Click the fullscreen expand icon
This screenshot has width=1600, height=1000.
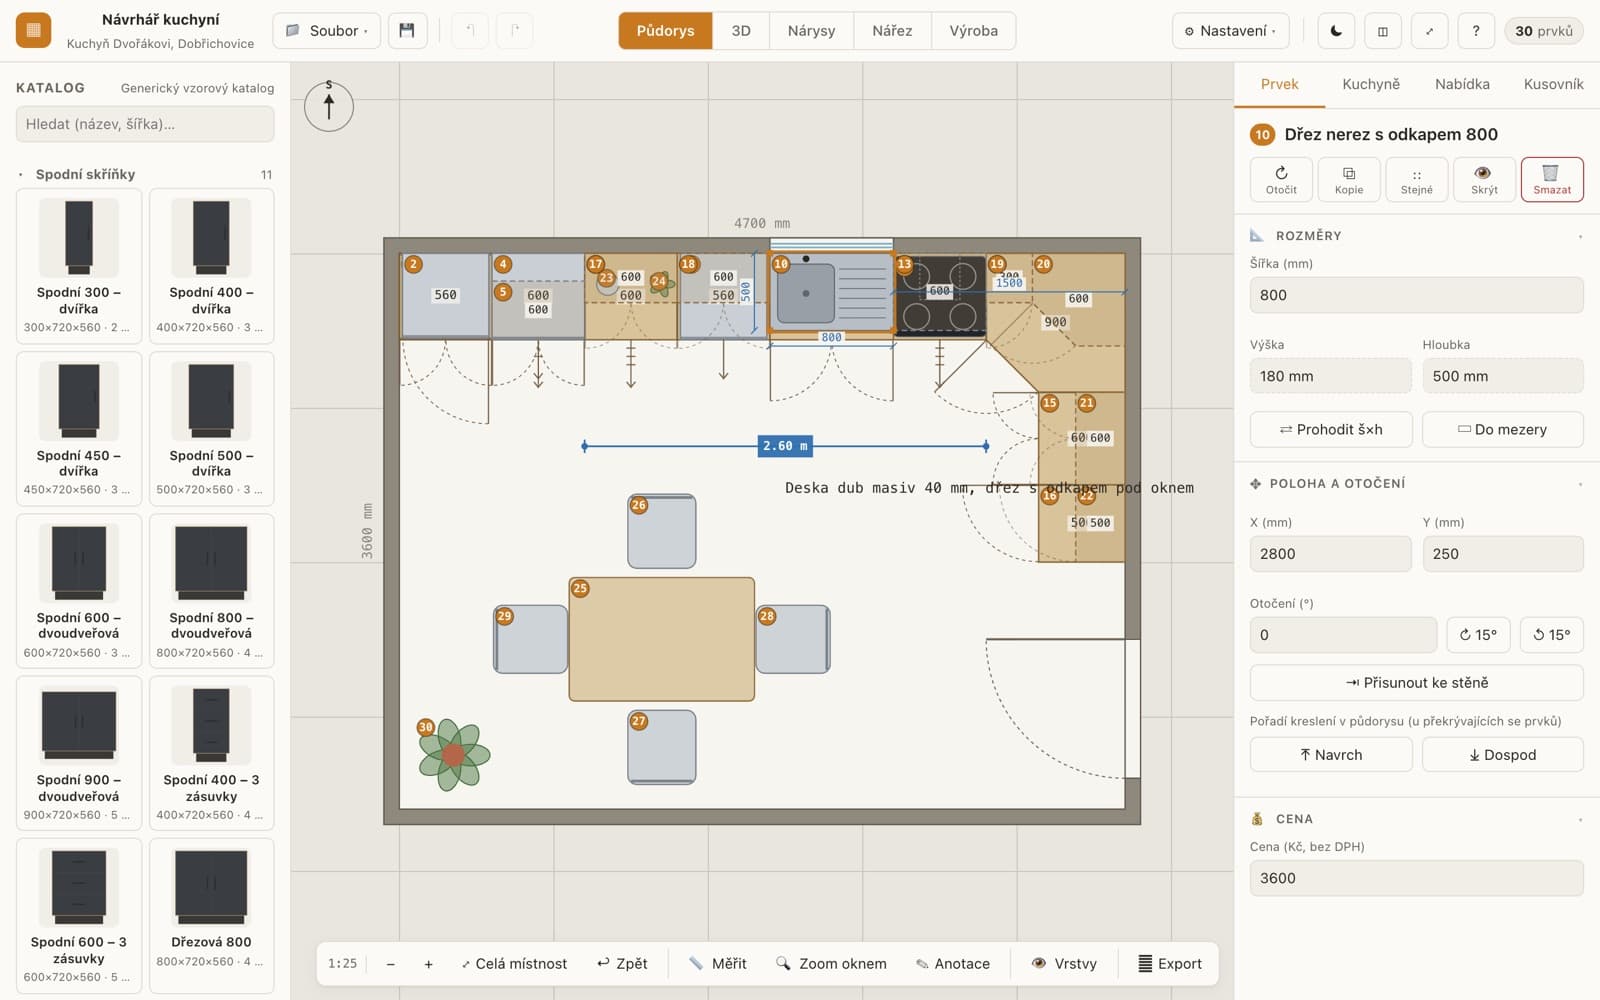pos(1429,31)
